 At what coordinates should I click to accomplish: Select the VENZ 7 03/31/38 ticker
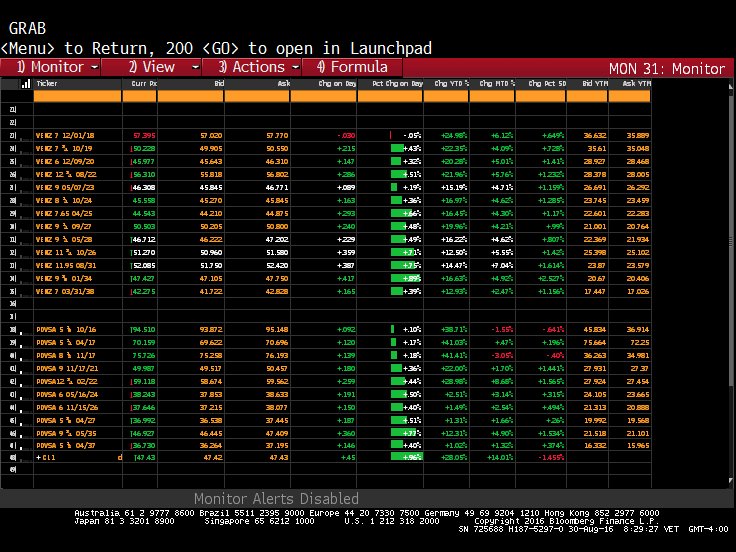pos(65,291)
